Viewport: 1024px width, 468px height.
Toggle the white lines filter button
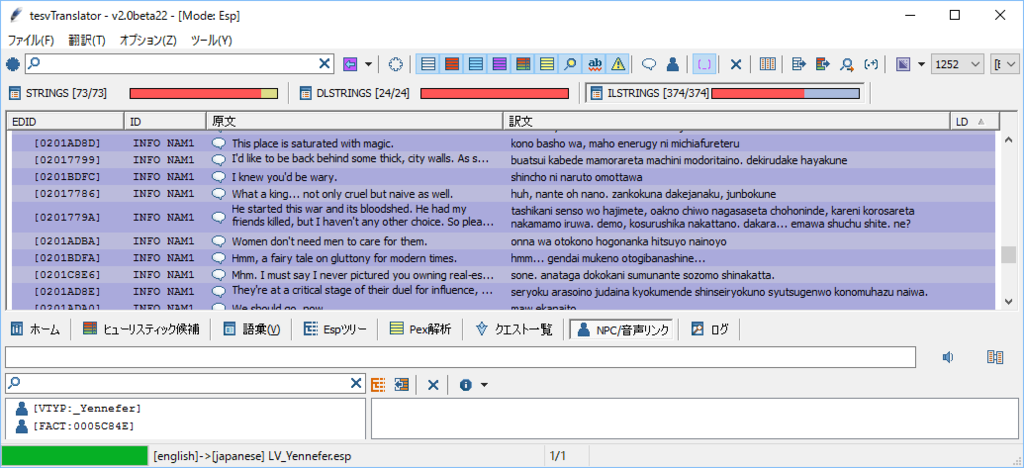(x=428, y=64)
